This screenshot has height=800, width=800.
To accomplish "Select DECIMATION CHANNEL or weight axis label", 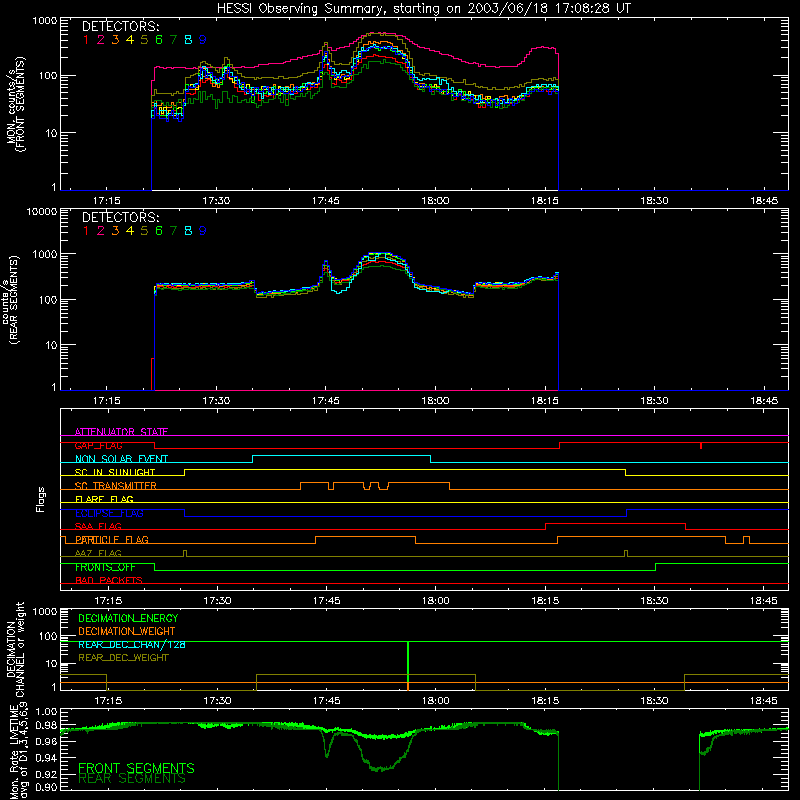I will pos(15,649).
